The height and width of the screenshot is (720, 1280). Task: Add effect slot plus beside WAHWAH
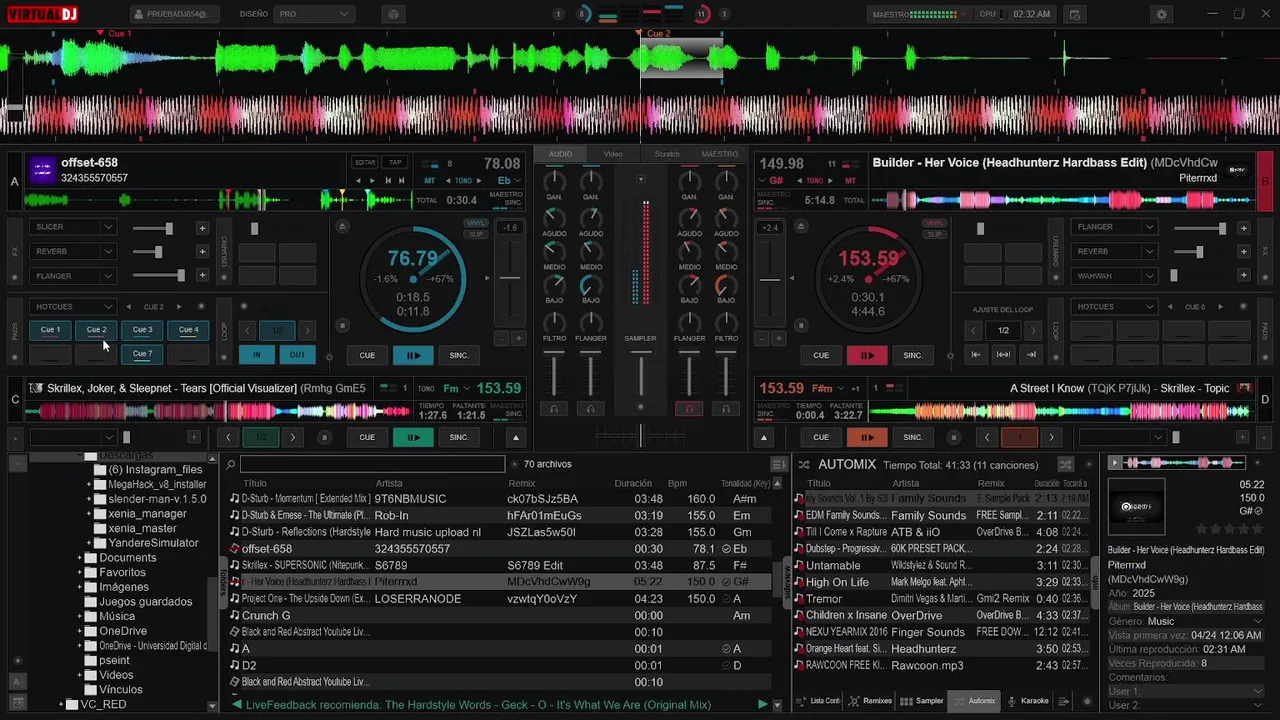1243,276
